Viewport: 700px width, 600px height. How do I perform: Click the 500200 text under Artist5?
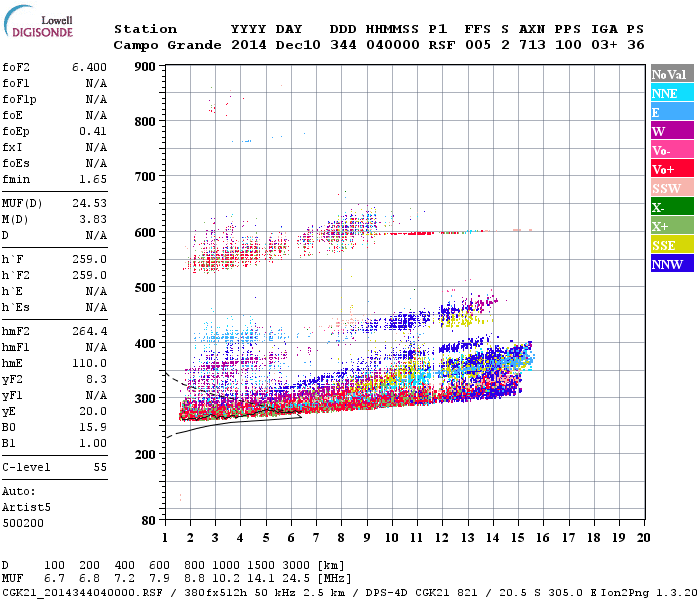[23, 523]
